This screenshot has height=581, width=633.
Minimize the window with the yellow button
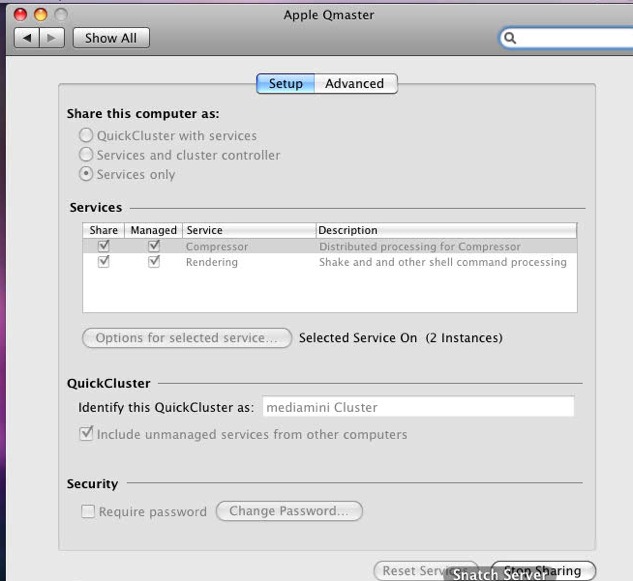[x=40, y=15]
